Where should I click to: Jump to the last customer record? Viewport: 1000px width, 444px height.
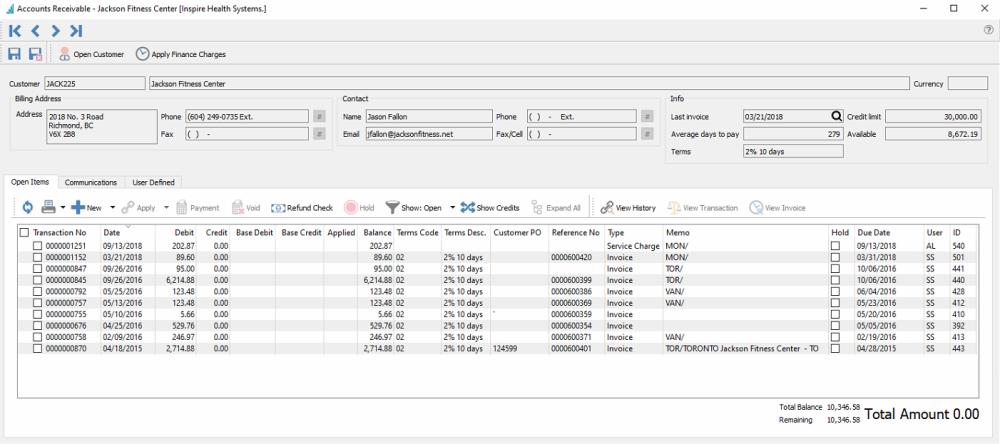pyautogui.click(x=76, y=31)
